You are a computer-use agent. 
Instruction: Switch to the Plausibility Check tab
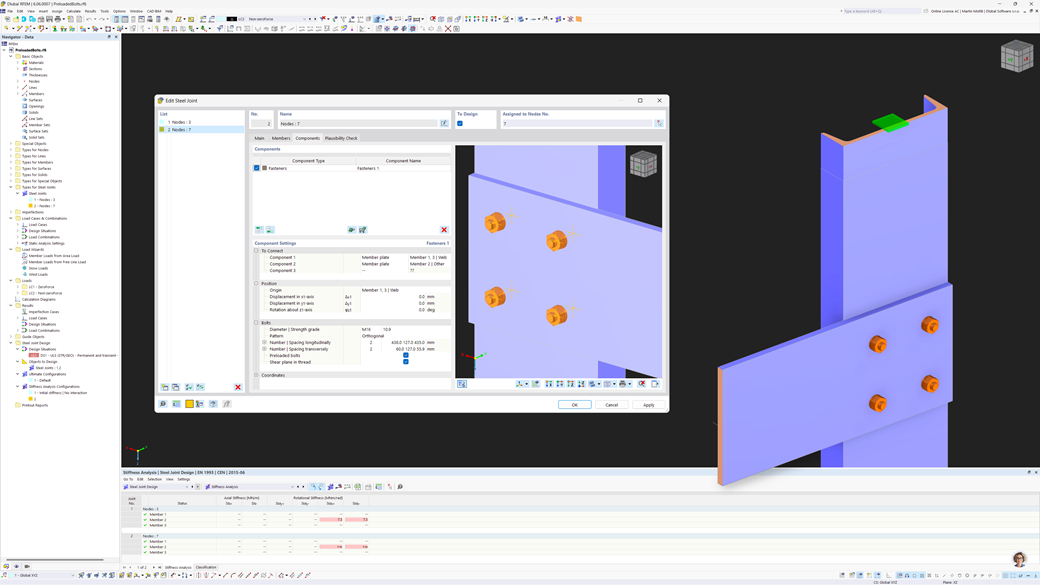[341, 138]
